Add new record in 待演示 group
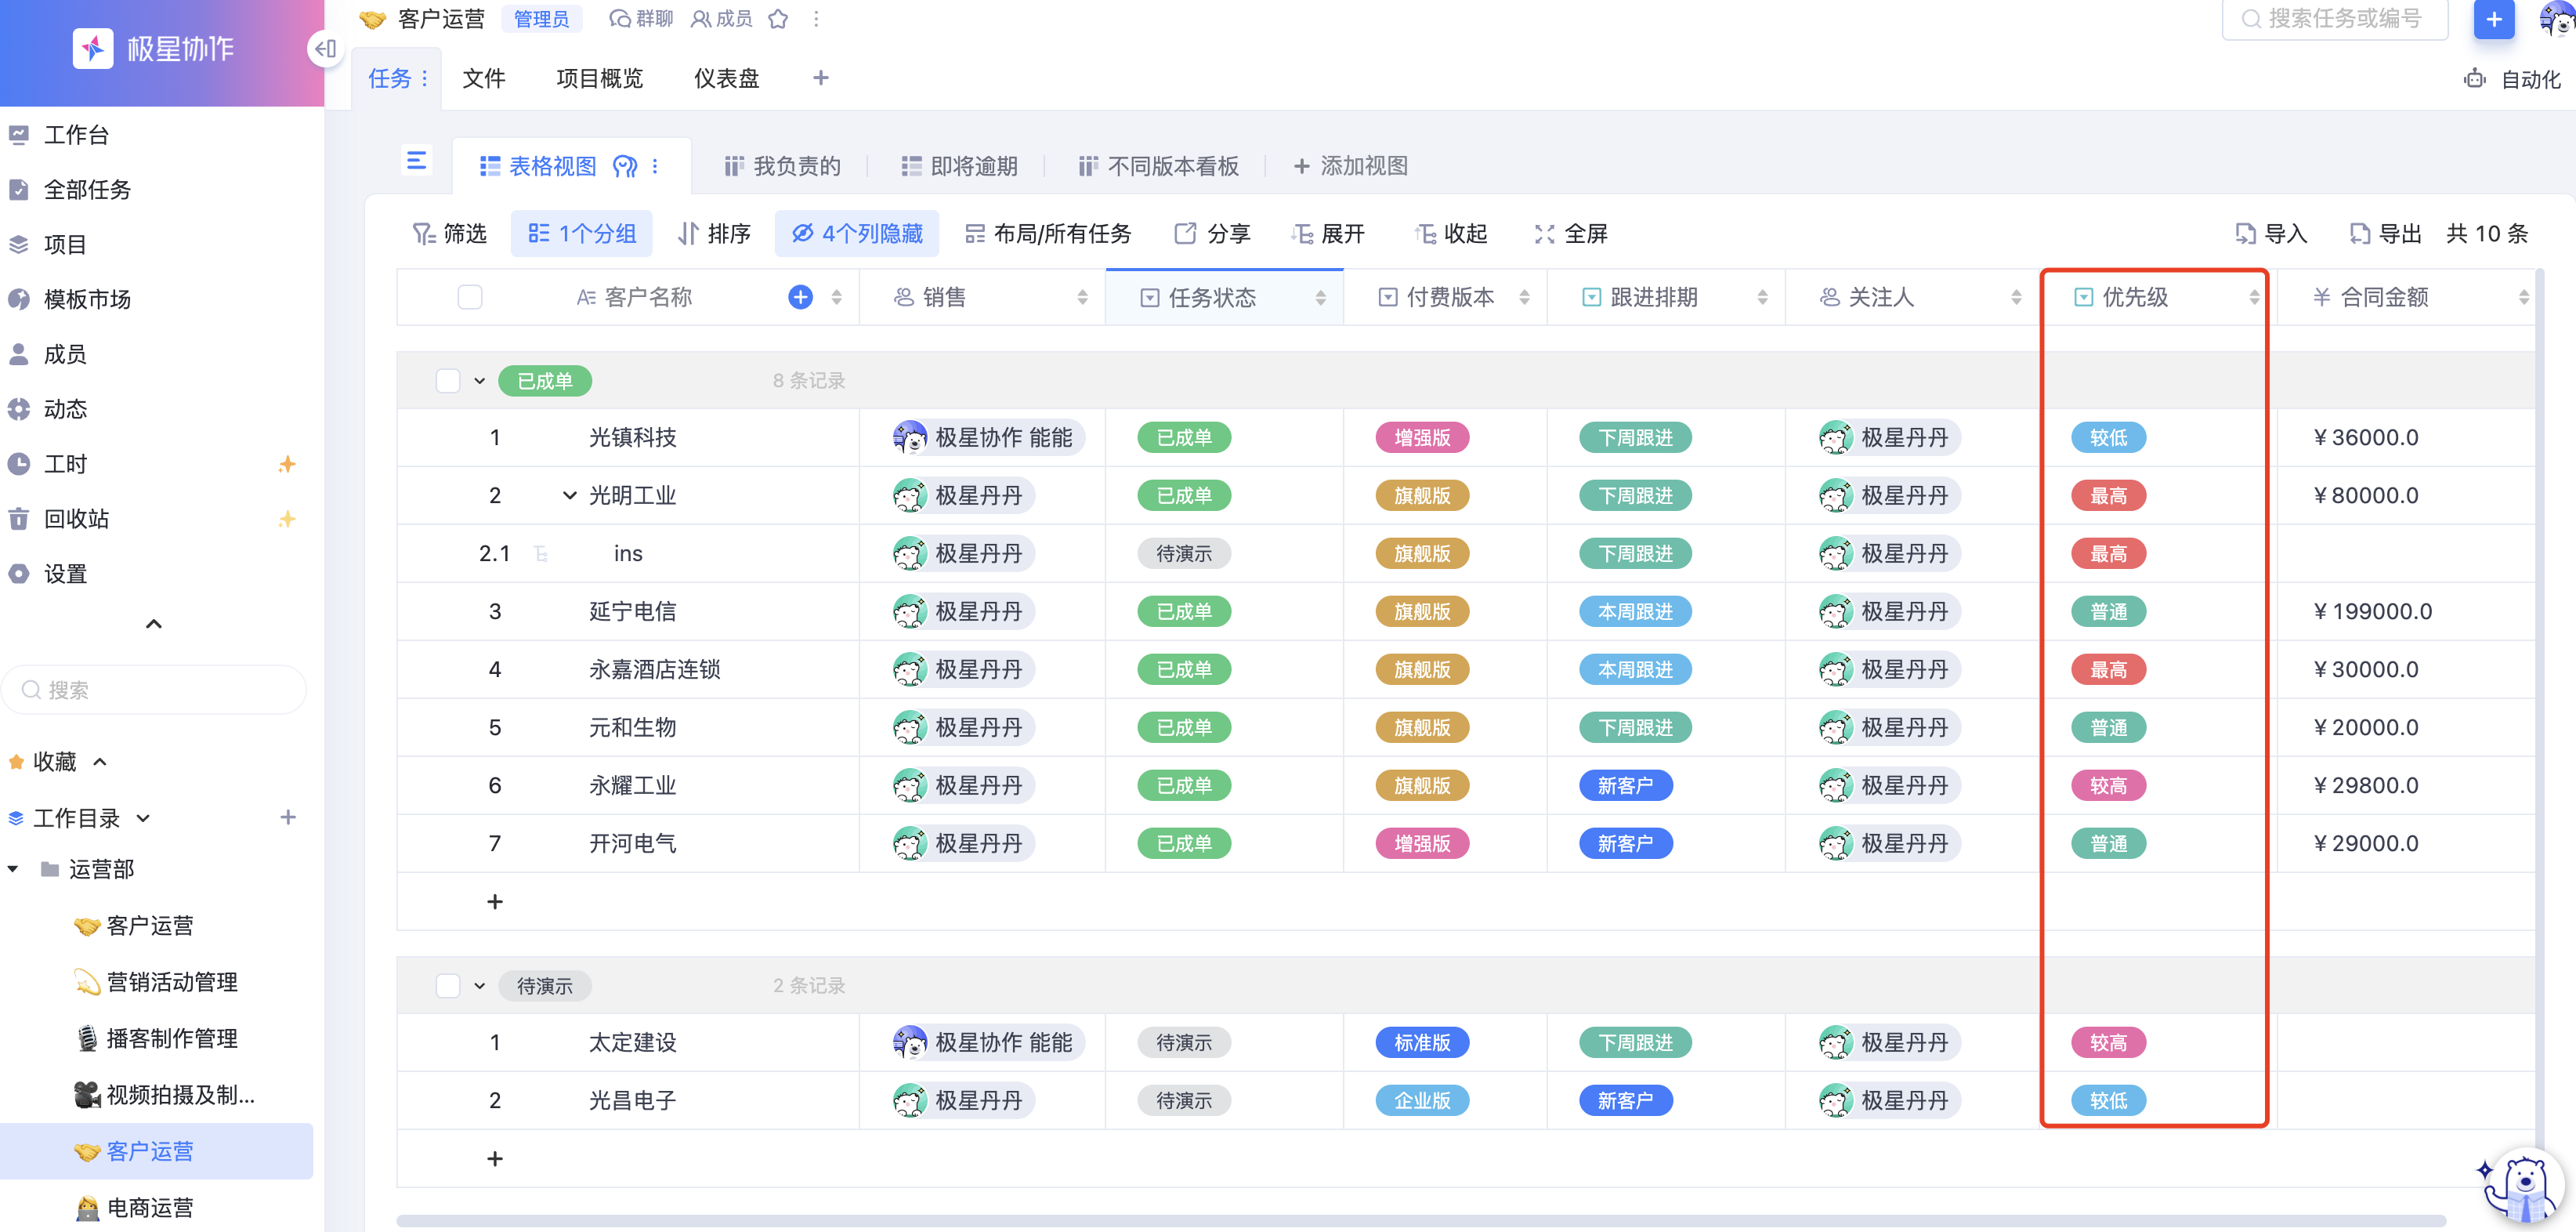The width and height of the screenshot is (2576, 1232). (x=495, y=1159)
